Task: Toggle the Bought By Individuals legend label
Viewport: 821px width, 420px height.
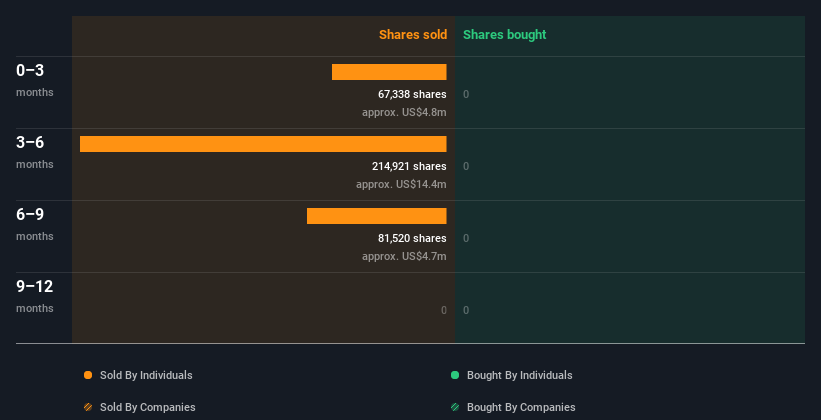Action: [x=519, y=375]
